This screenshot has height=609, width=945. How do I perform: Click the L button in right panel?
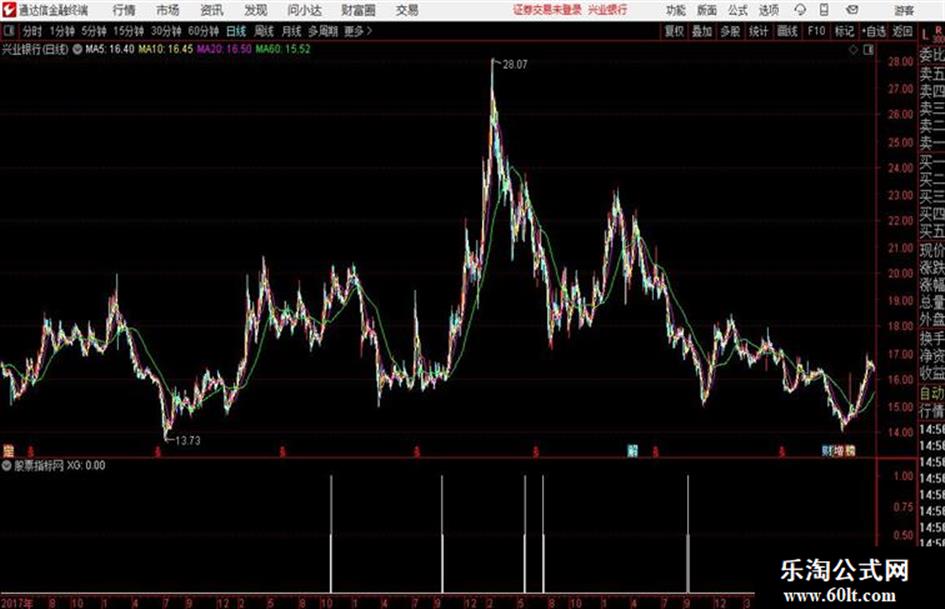pyautogui.click(x=925, y=36)
